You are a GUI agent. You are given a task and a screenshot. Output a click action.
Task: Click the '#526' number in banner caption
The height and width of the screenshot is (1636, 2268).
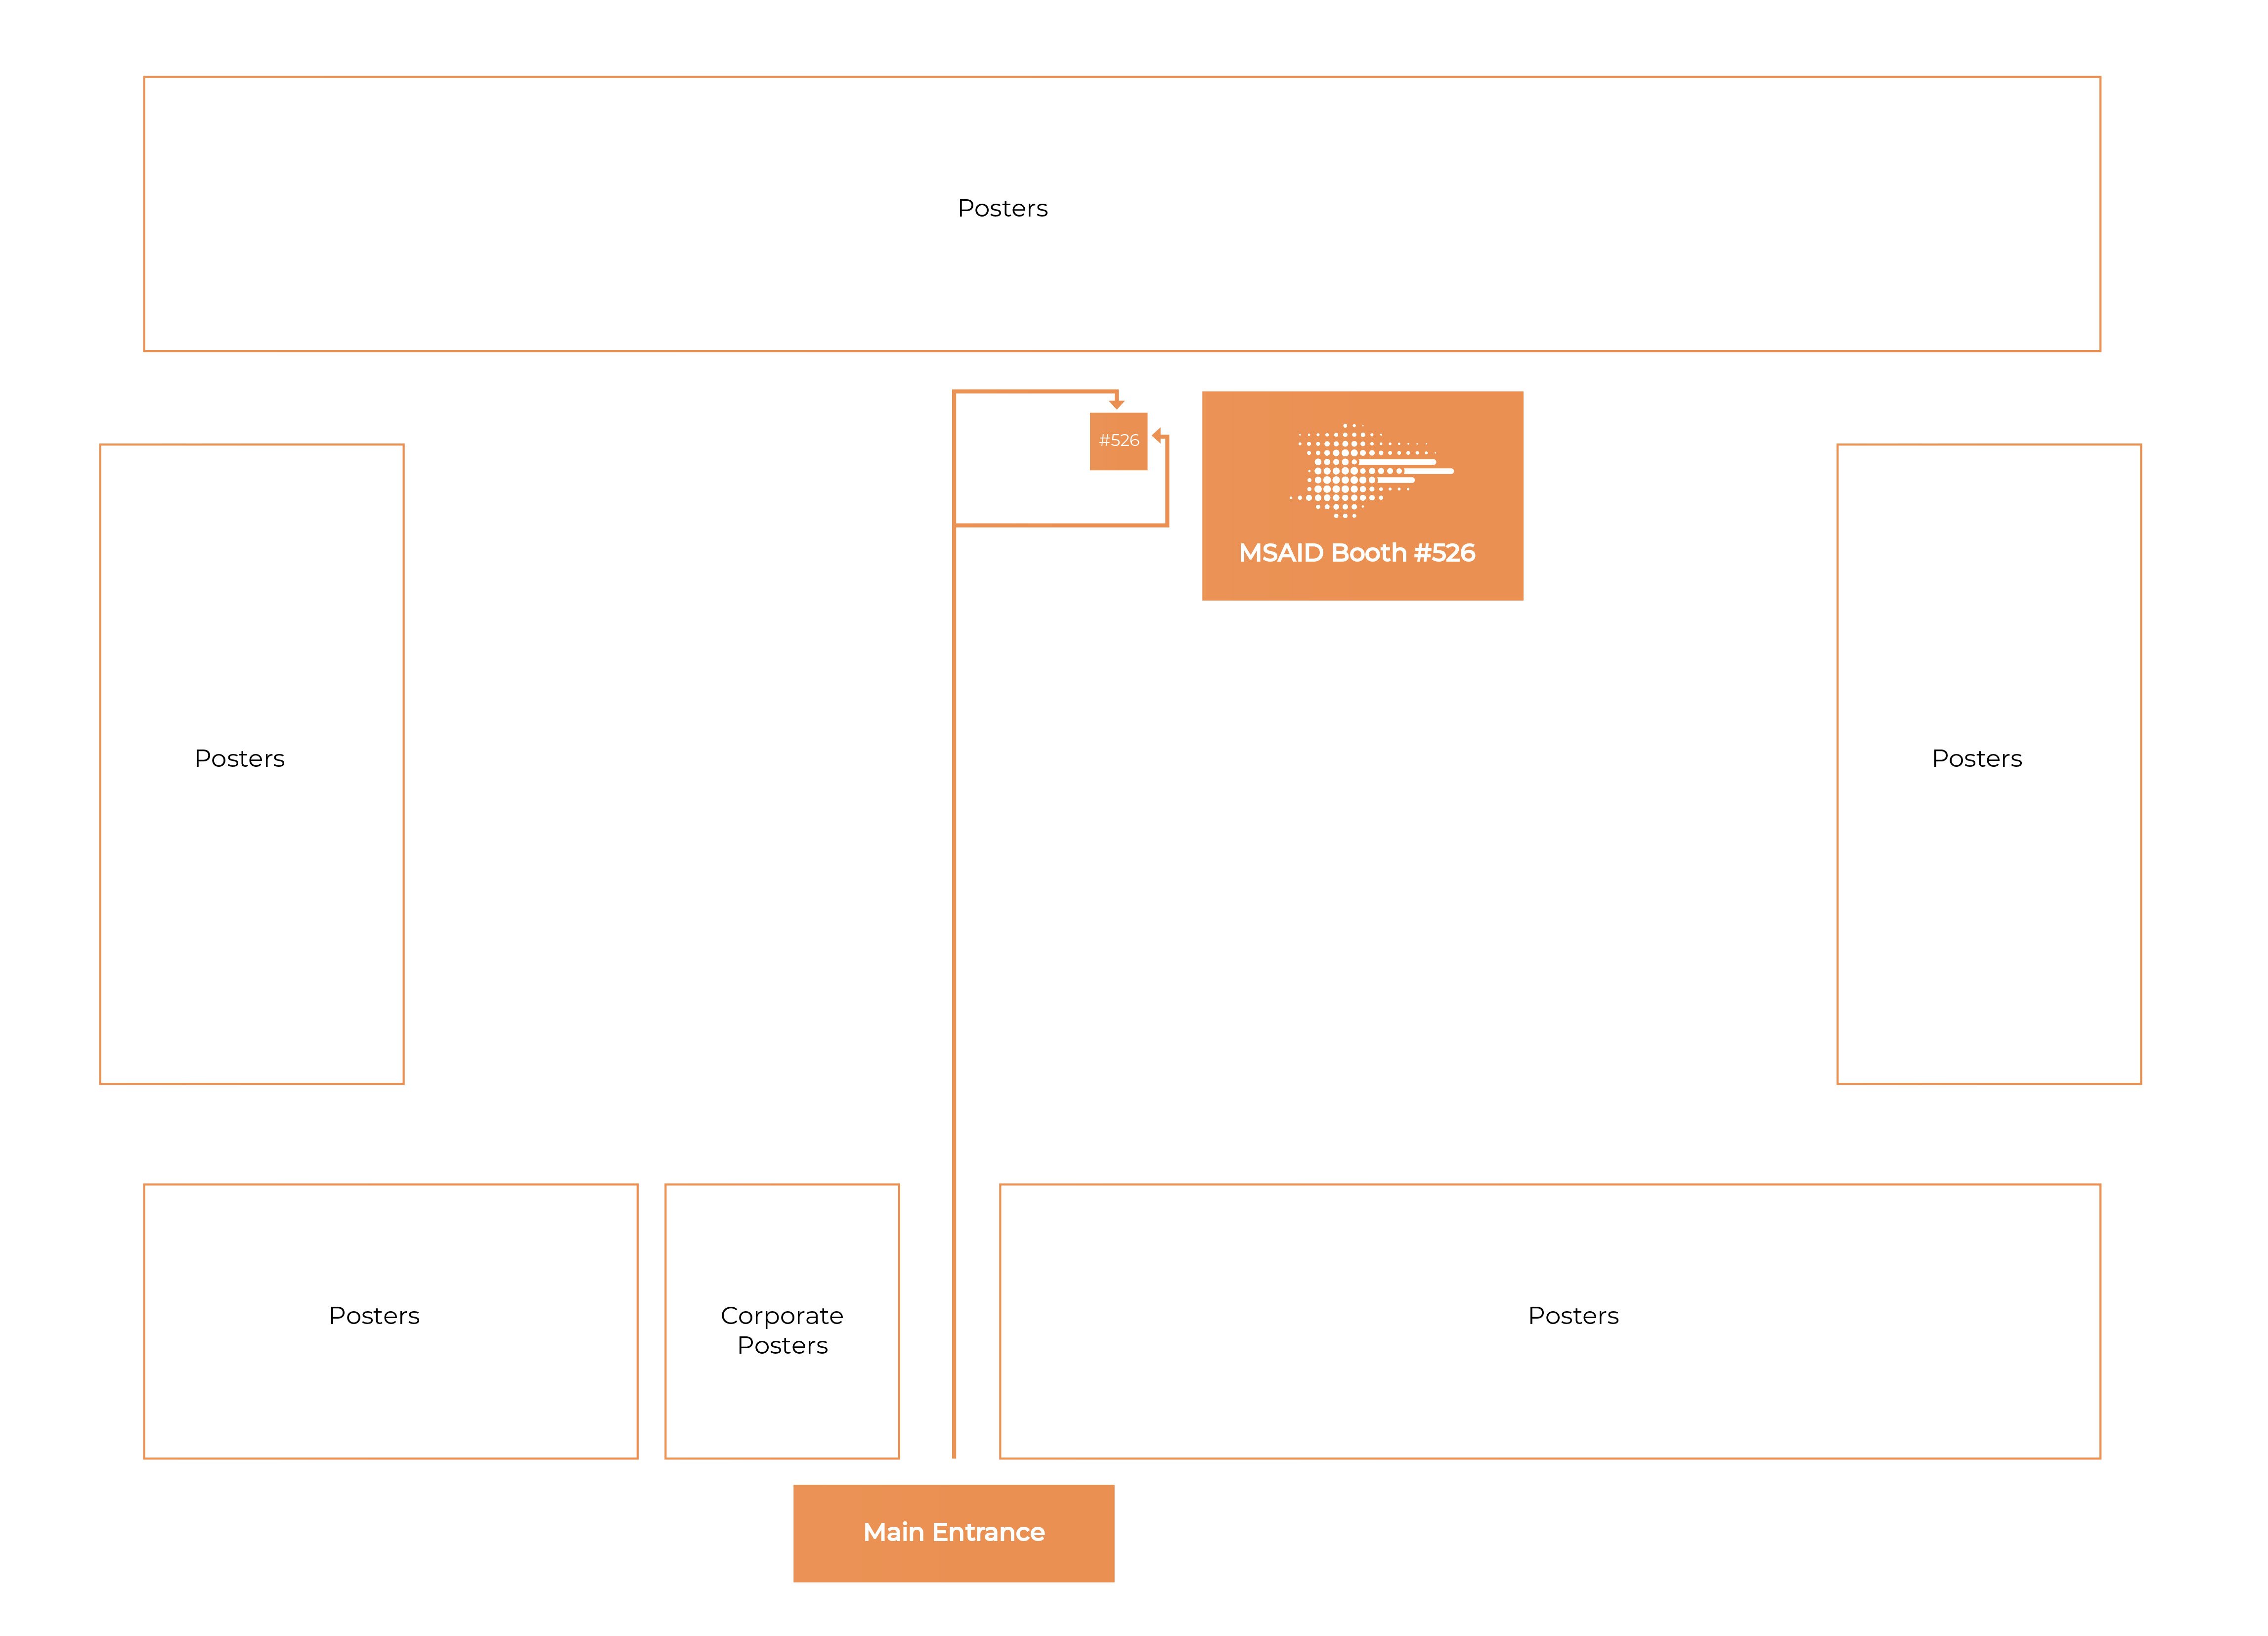coord(1444,553)
